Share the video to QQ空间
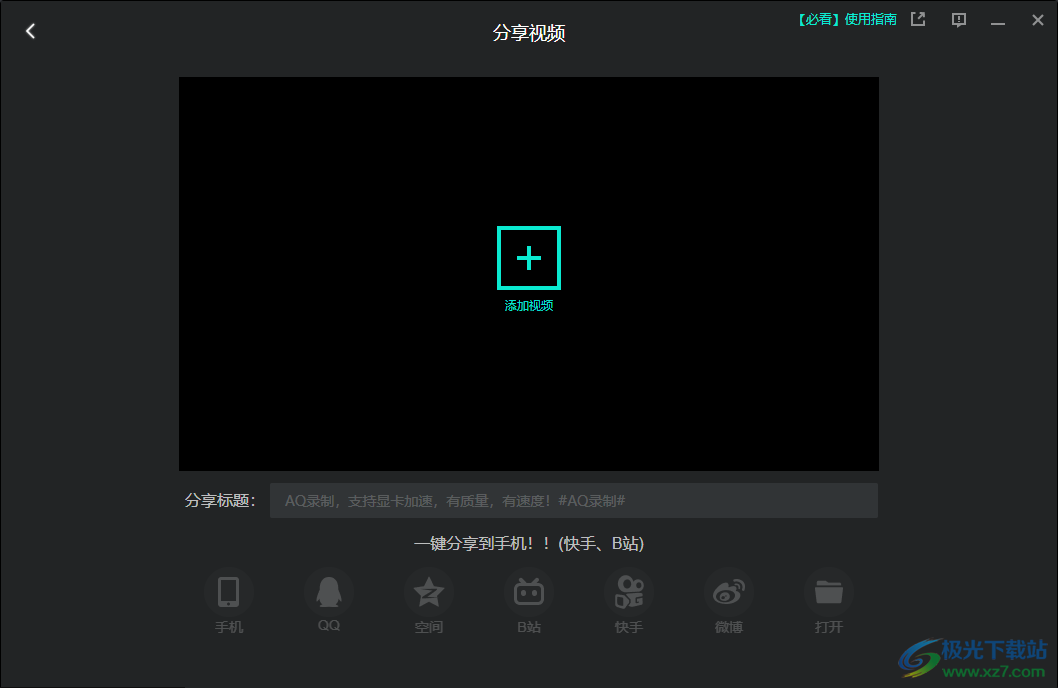Image resolution: width=1058 pixels, height=688 pixels. tap(429, 590)
